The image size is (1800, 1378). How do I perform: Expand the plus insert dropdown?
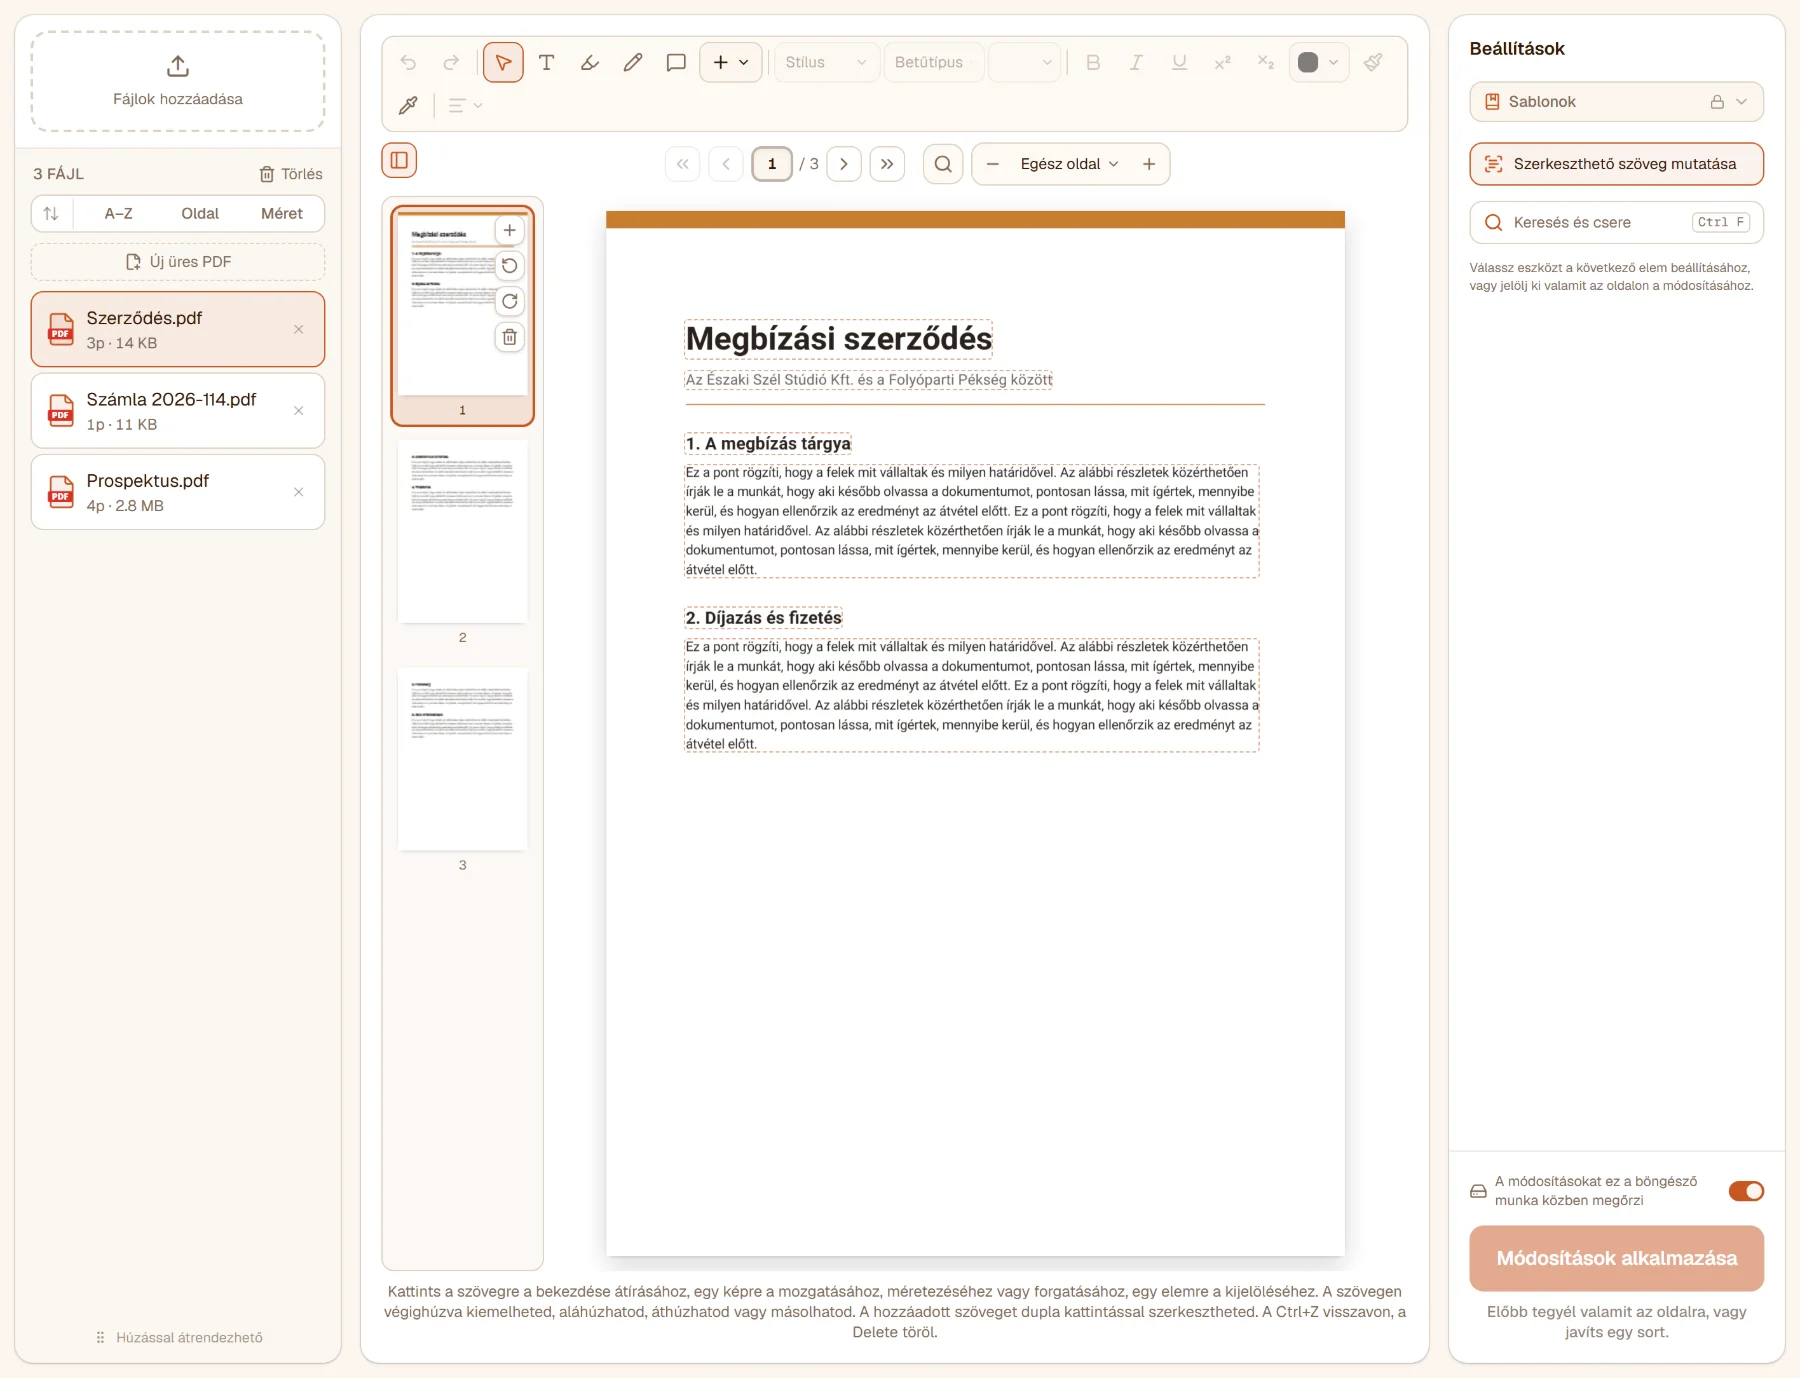[x=731, y=62]
